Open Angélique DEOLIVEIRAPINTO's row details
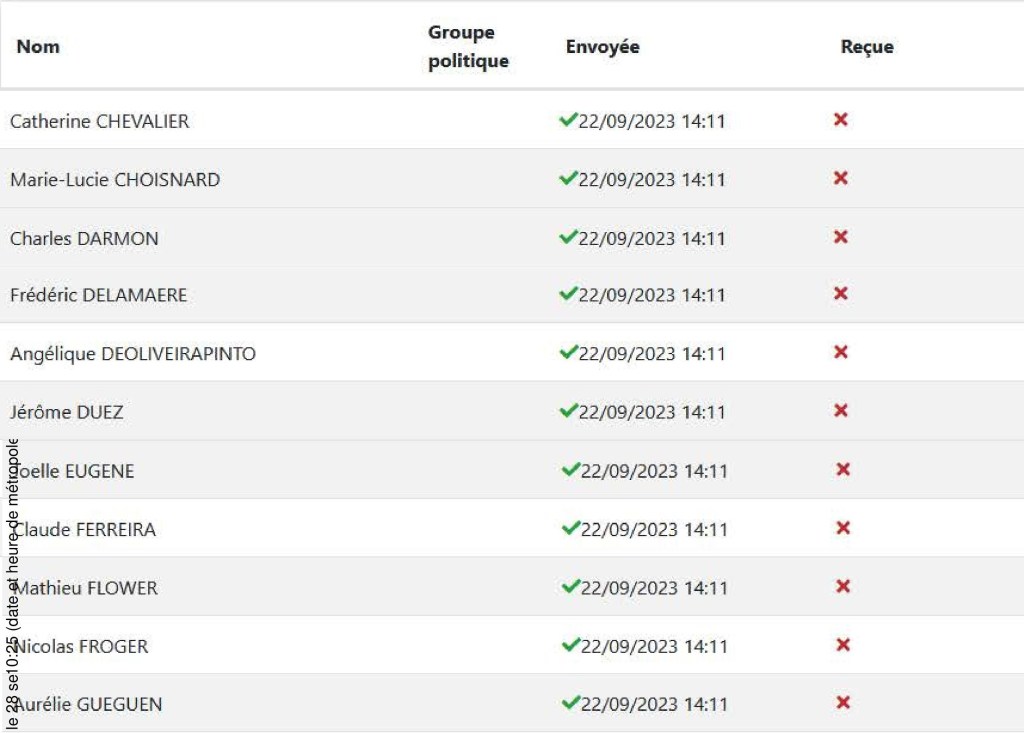Viewport: 1024px width, 733px height. (x=133, y=353)
